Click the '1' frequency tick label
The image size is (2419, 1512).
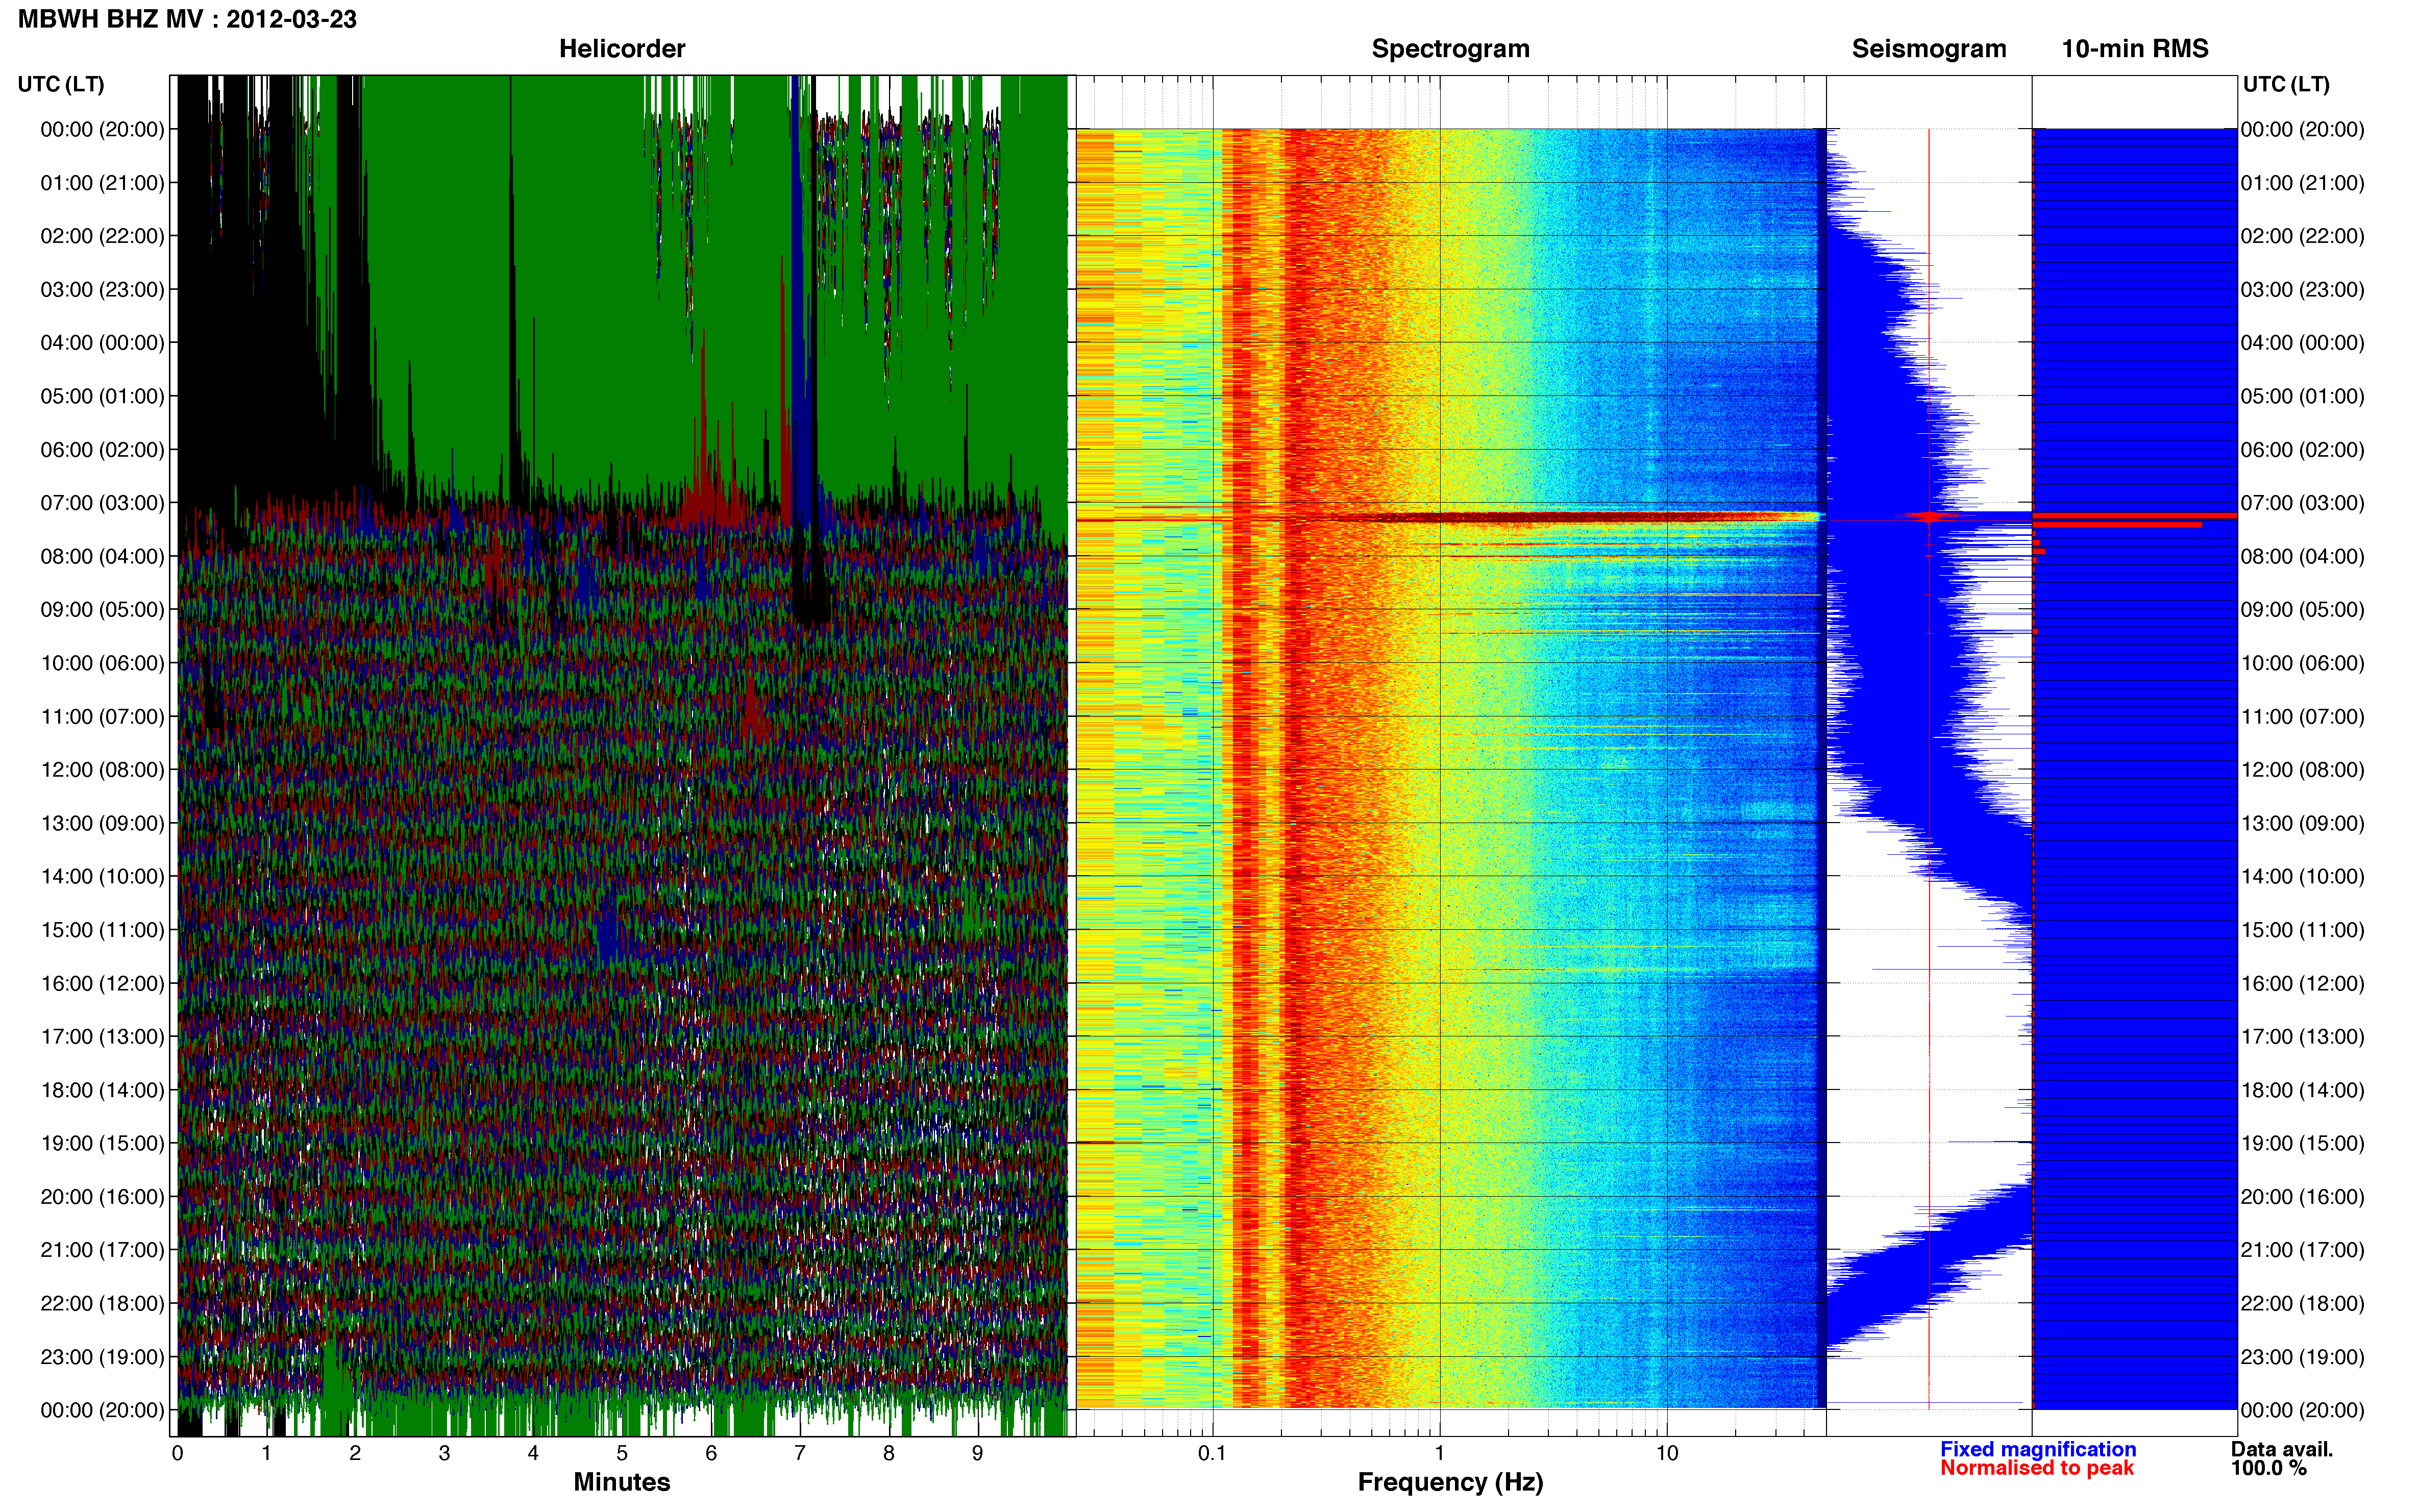pos(1439,1453)
